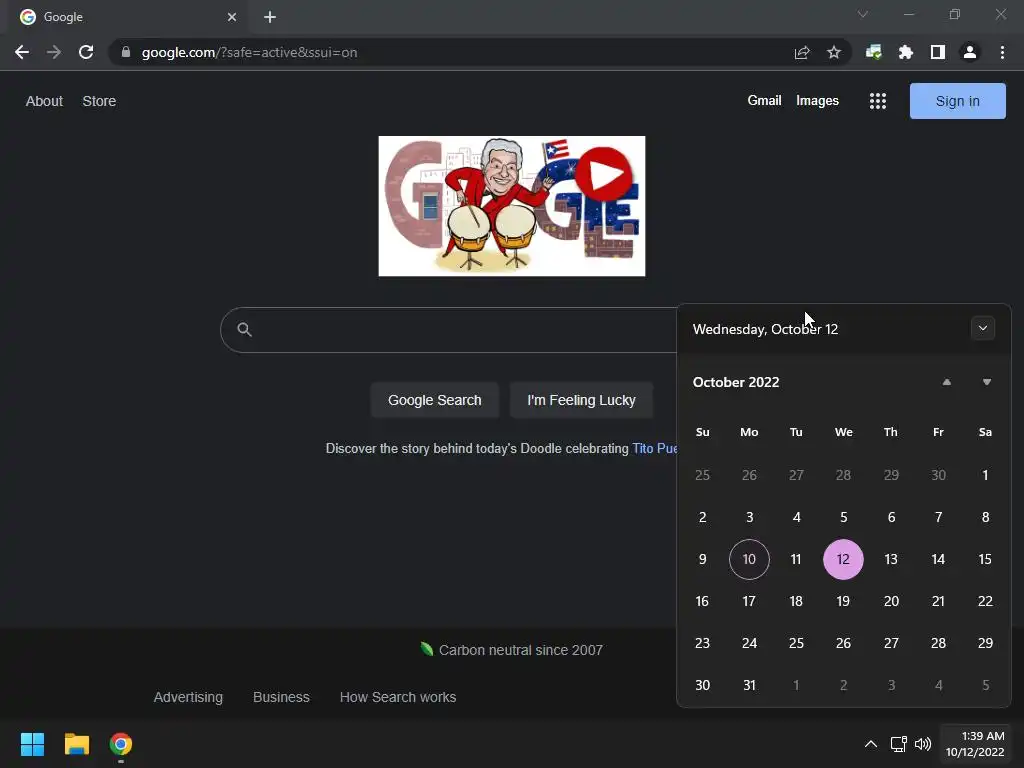The width and height of the screenshot is (1024, 768).
Task: Close the Google tab
Action: click(x=232, y=17)
